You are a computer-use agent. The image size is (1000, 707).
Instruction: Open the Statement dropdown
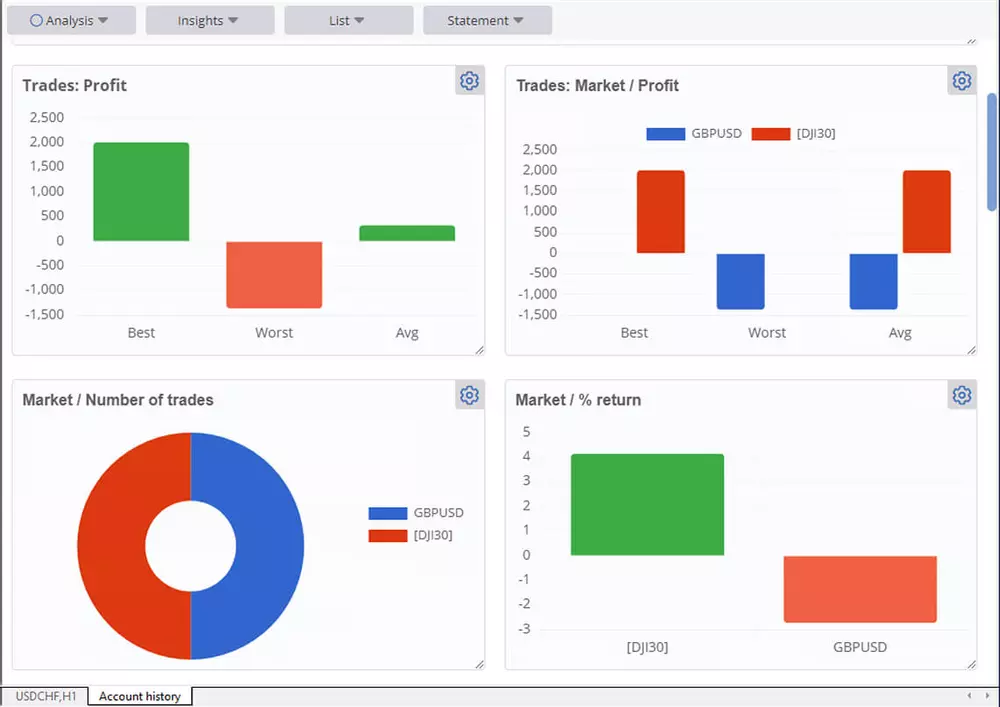click(x=487, y=19)
